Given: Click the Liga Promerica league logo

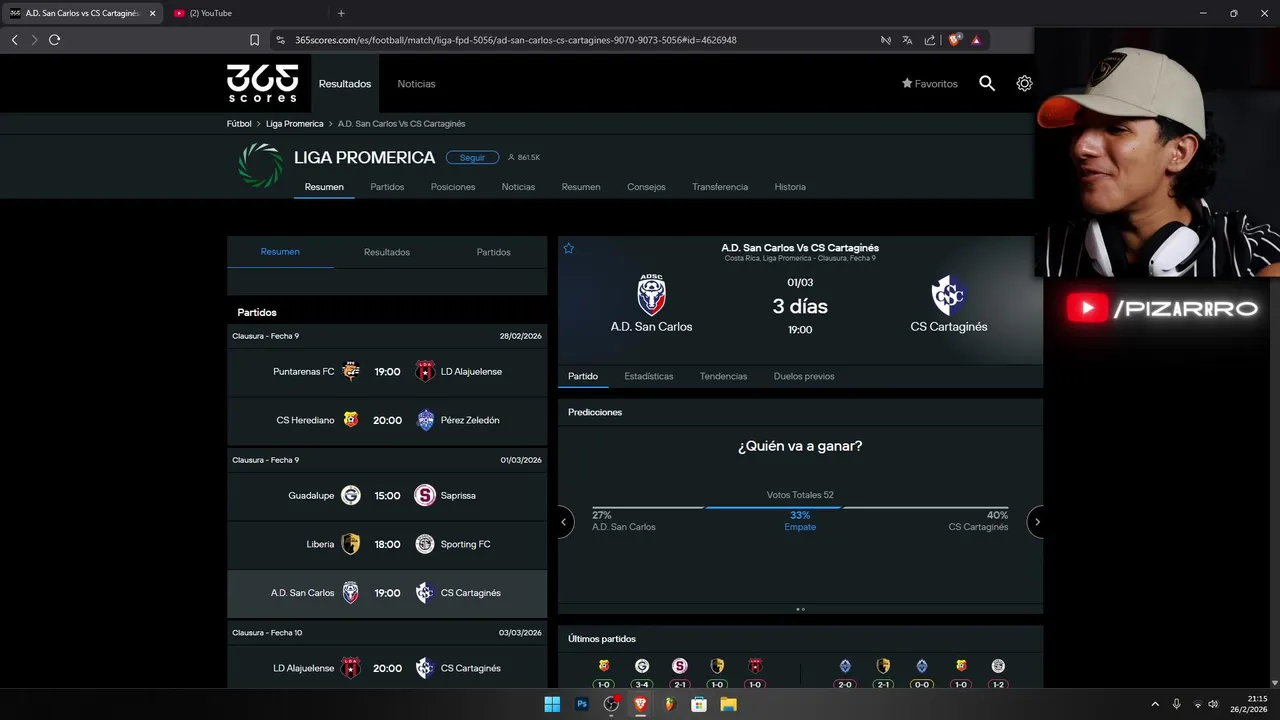Looking at the screenshot, I should 260,165.
